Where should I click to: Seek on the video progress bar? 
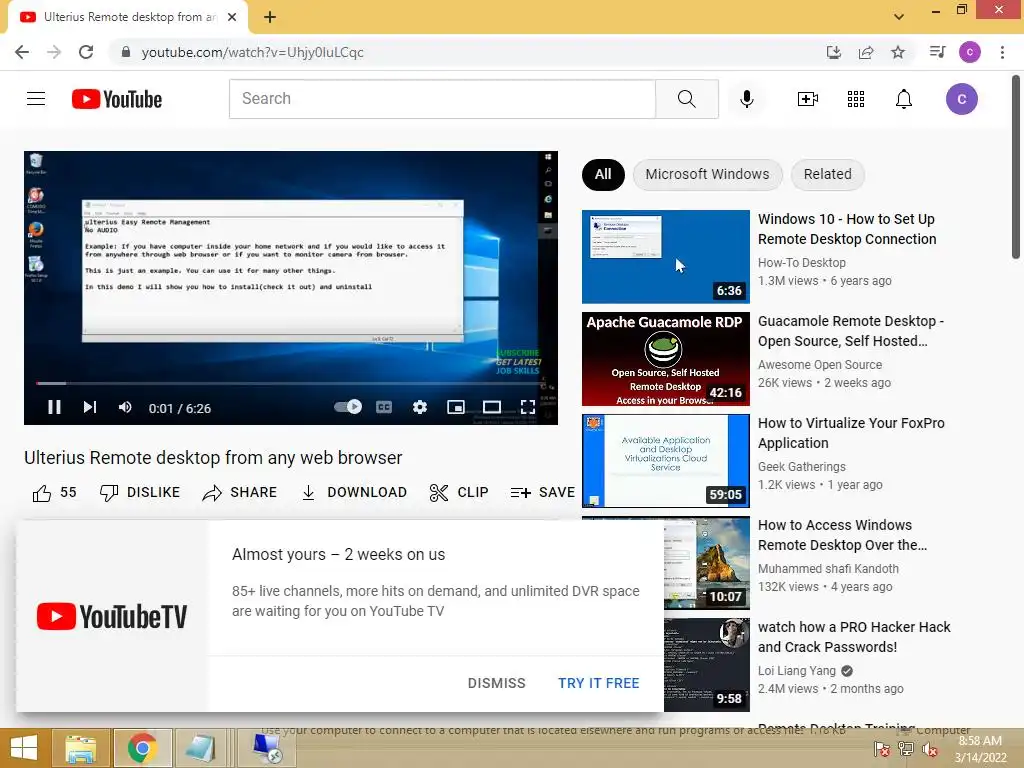[291, 383]
